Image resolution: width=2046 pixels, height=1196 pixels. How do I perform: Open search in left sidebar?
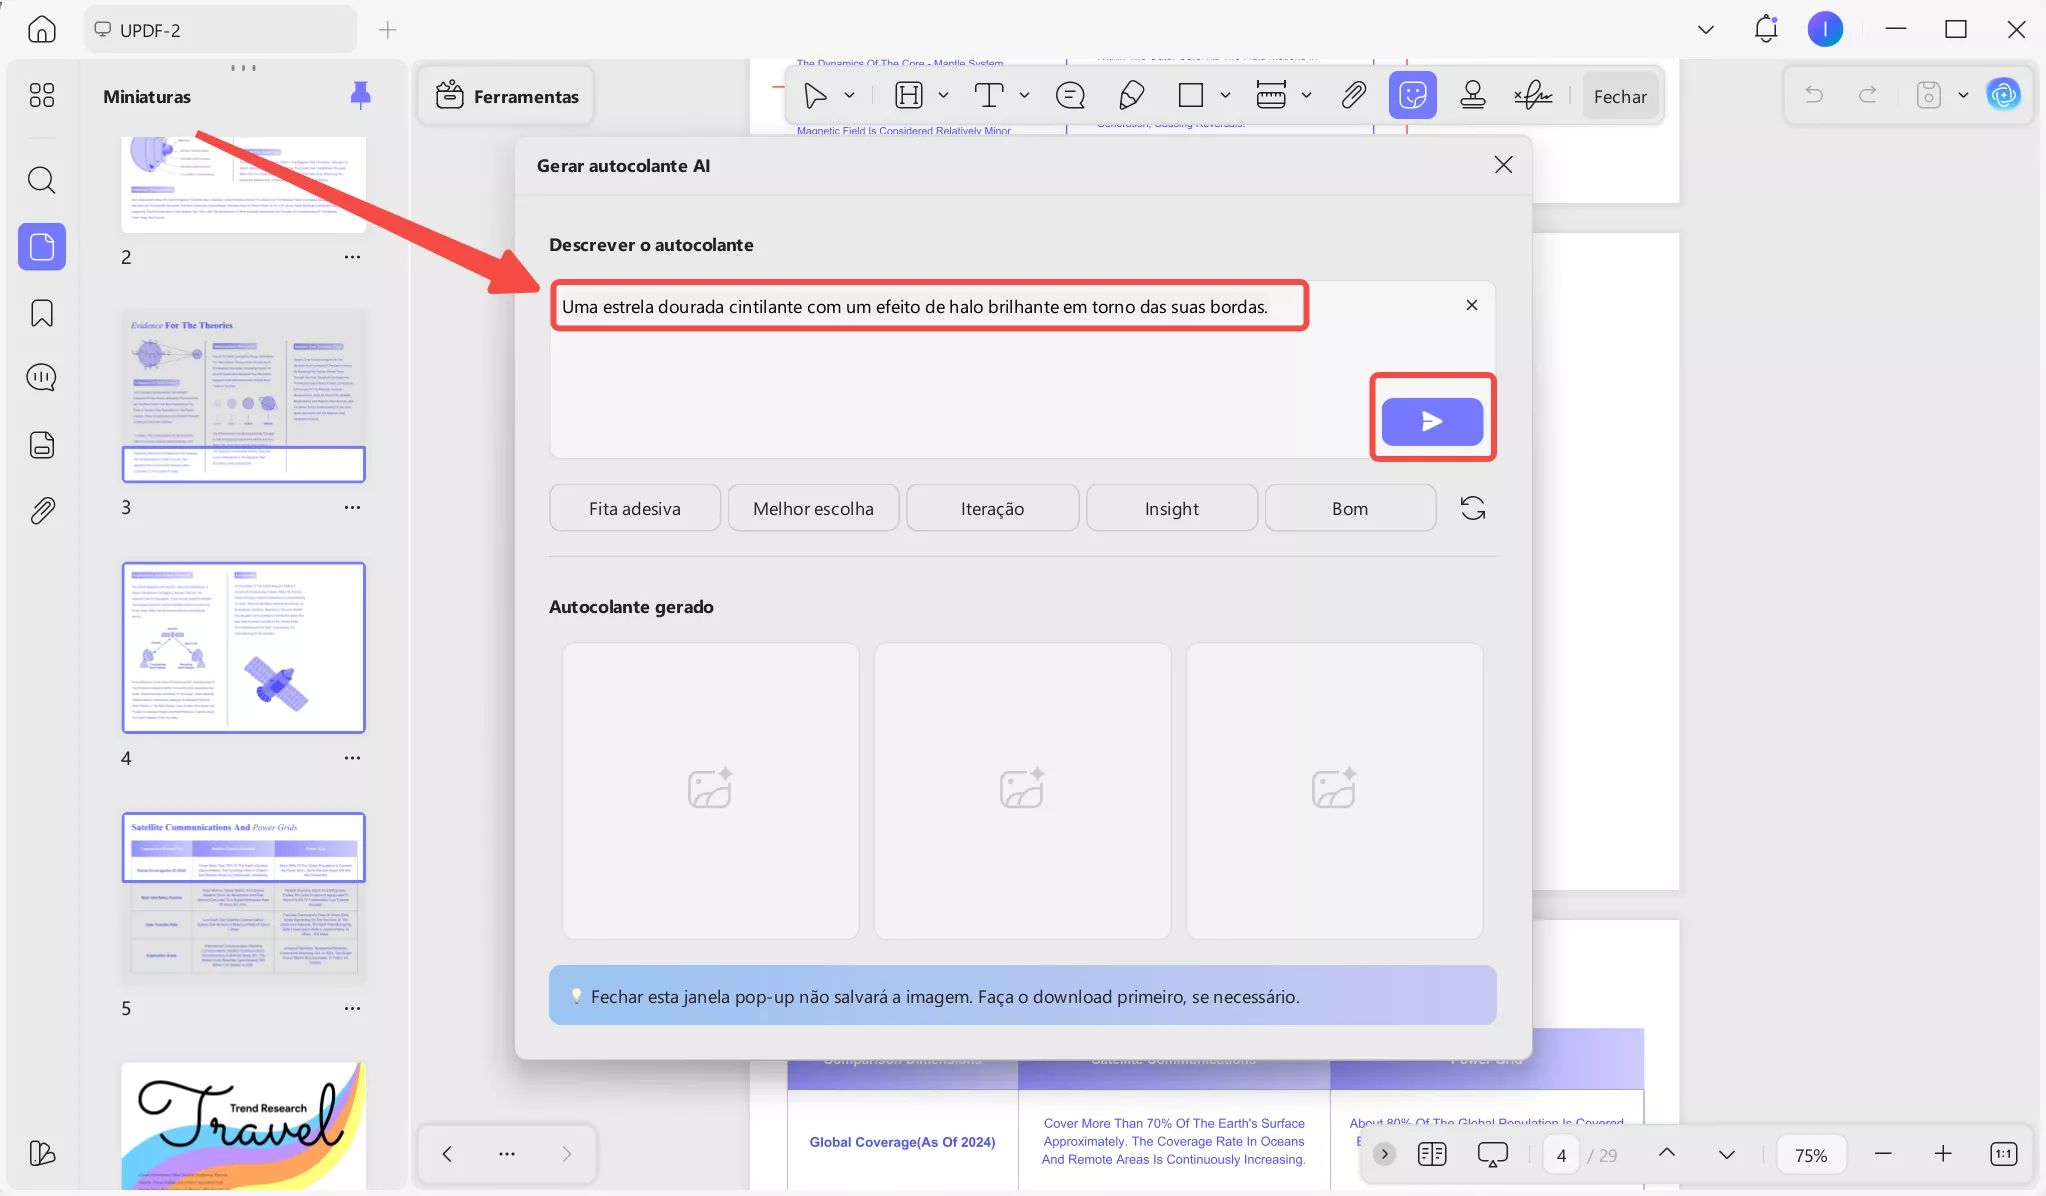click(x=42, y=181)
